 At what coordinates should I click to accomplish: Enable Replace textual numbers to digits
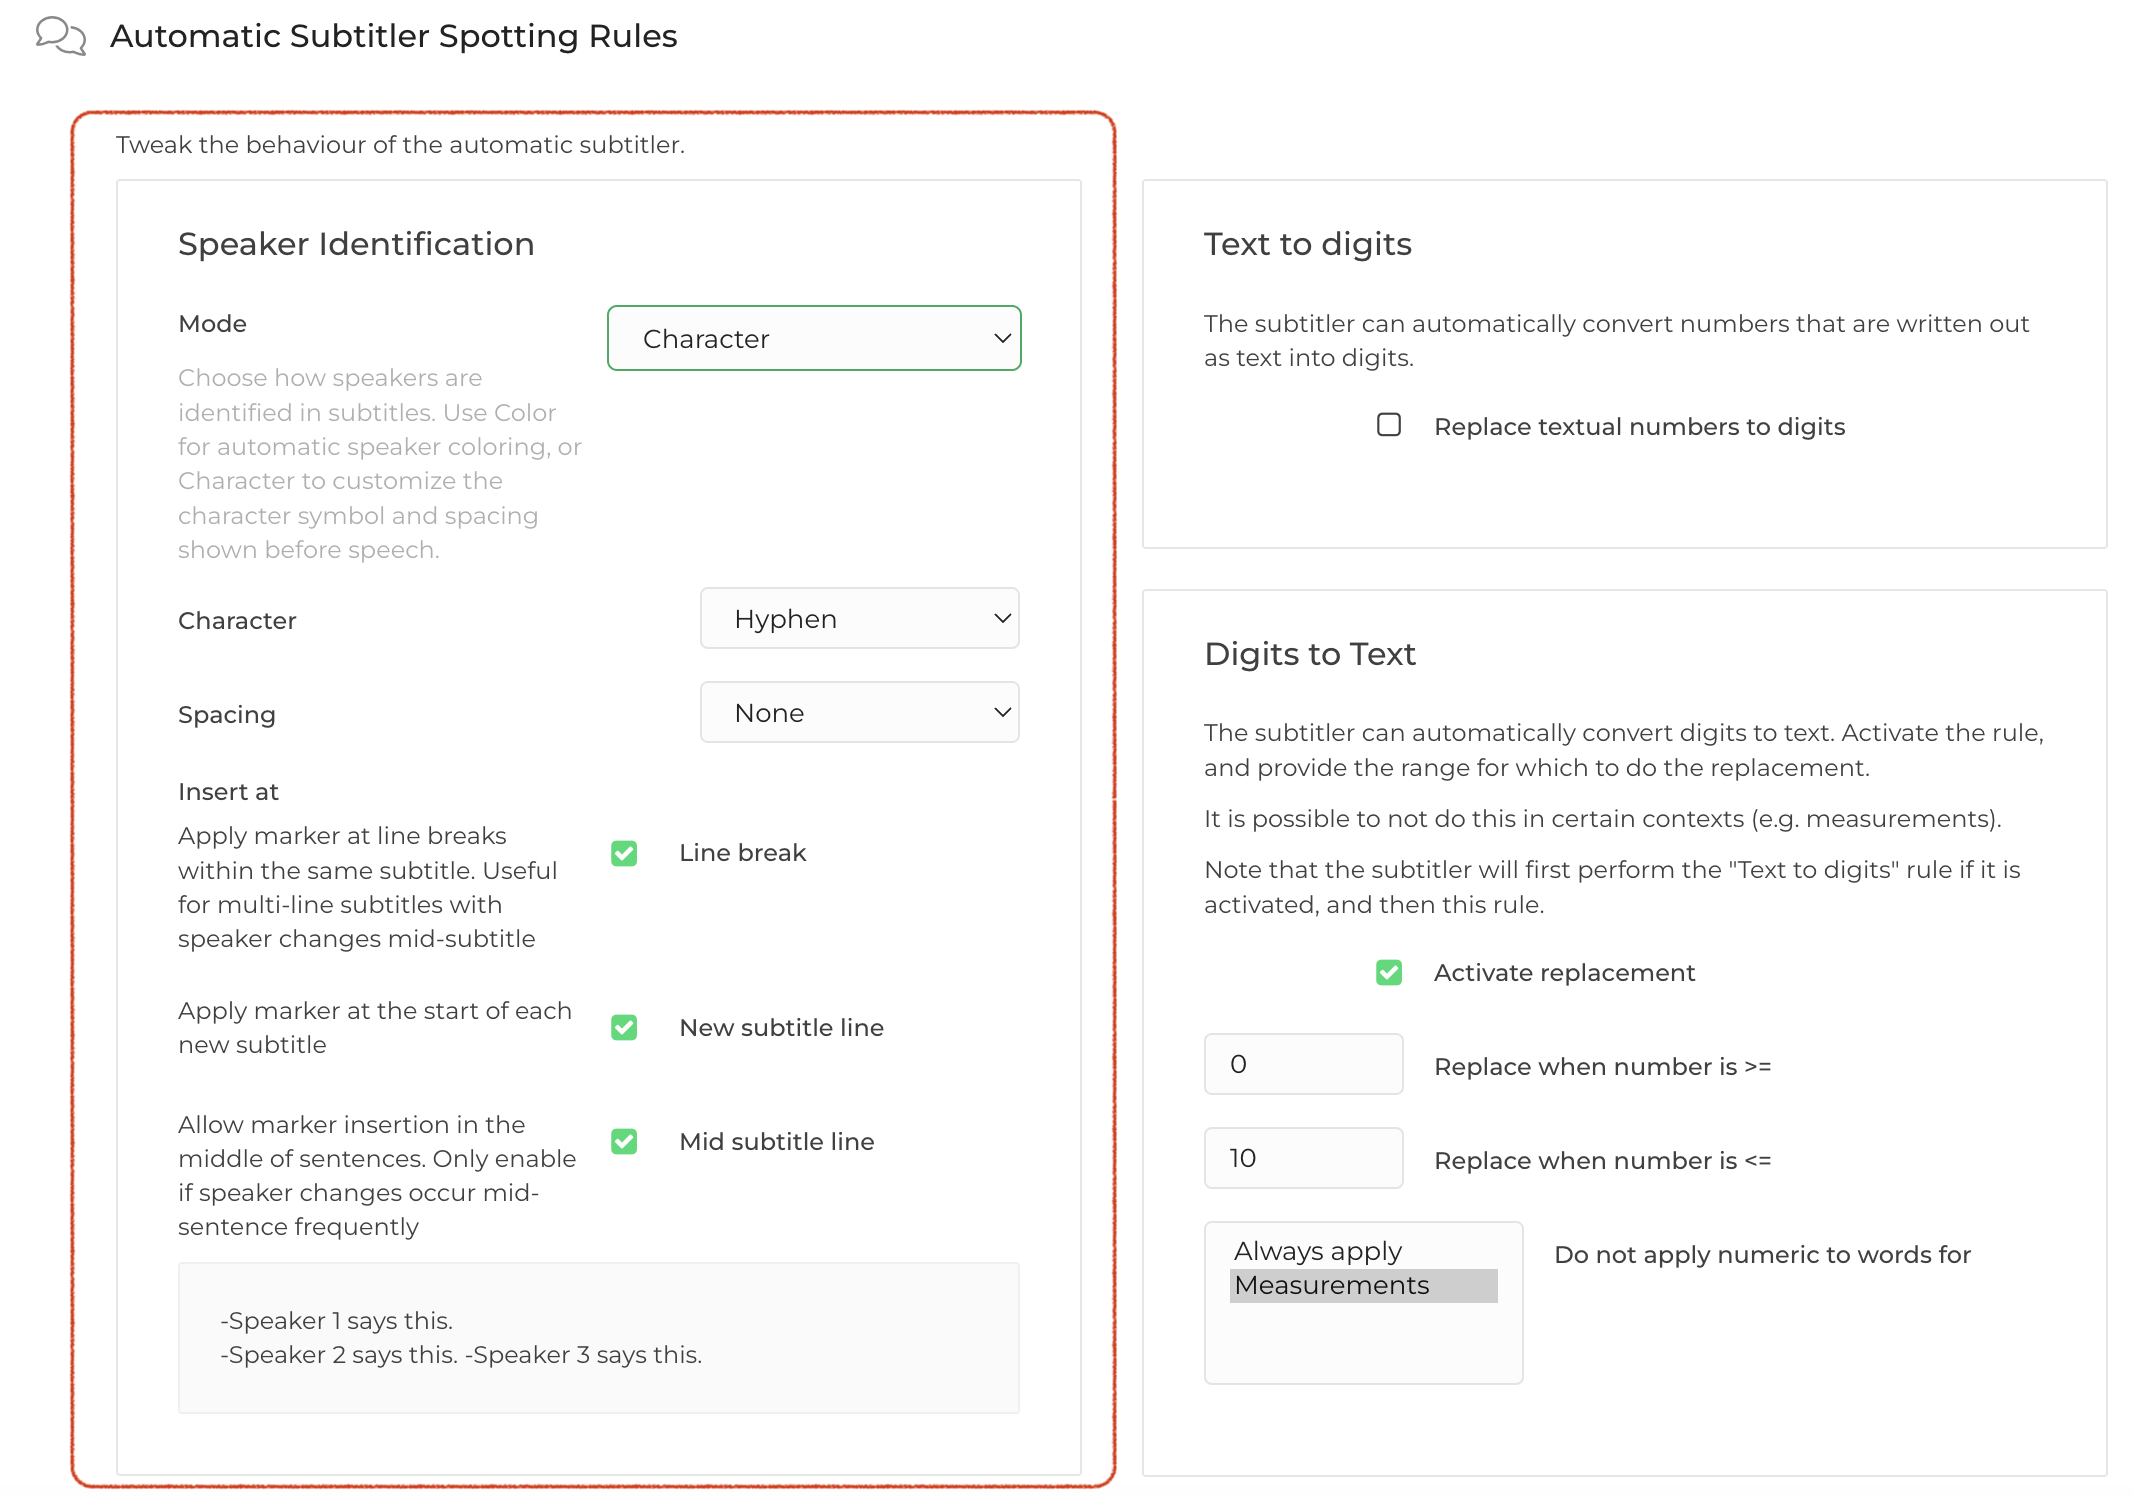[1388, 425]
